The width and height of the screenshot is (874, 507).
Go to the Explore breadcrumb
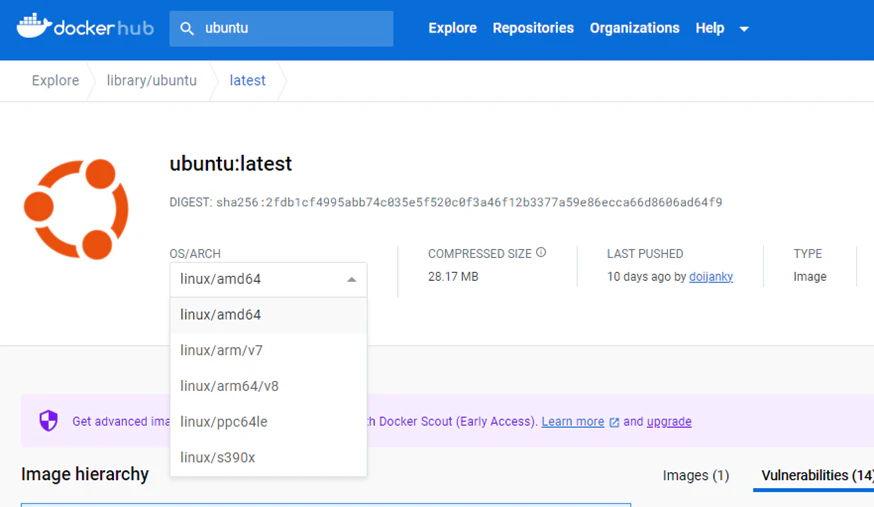click(55, 80)
